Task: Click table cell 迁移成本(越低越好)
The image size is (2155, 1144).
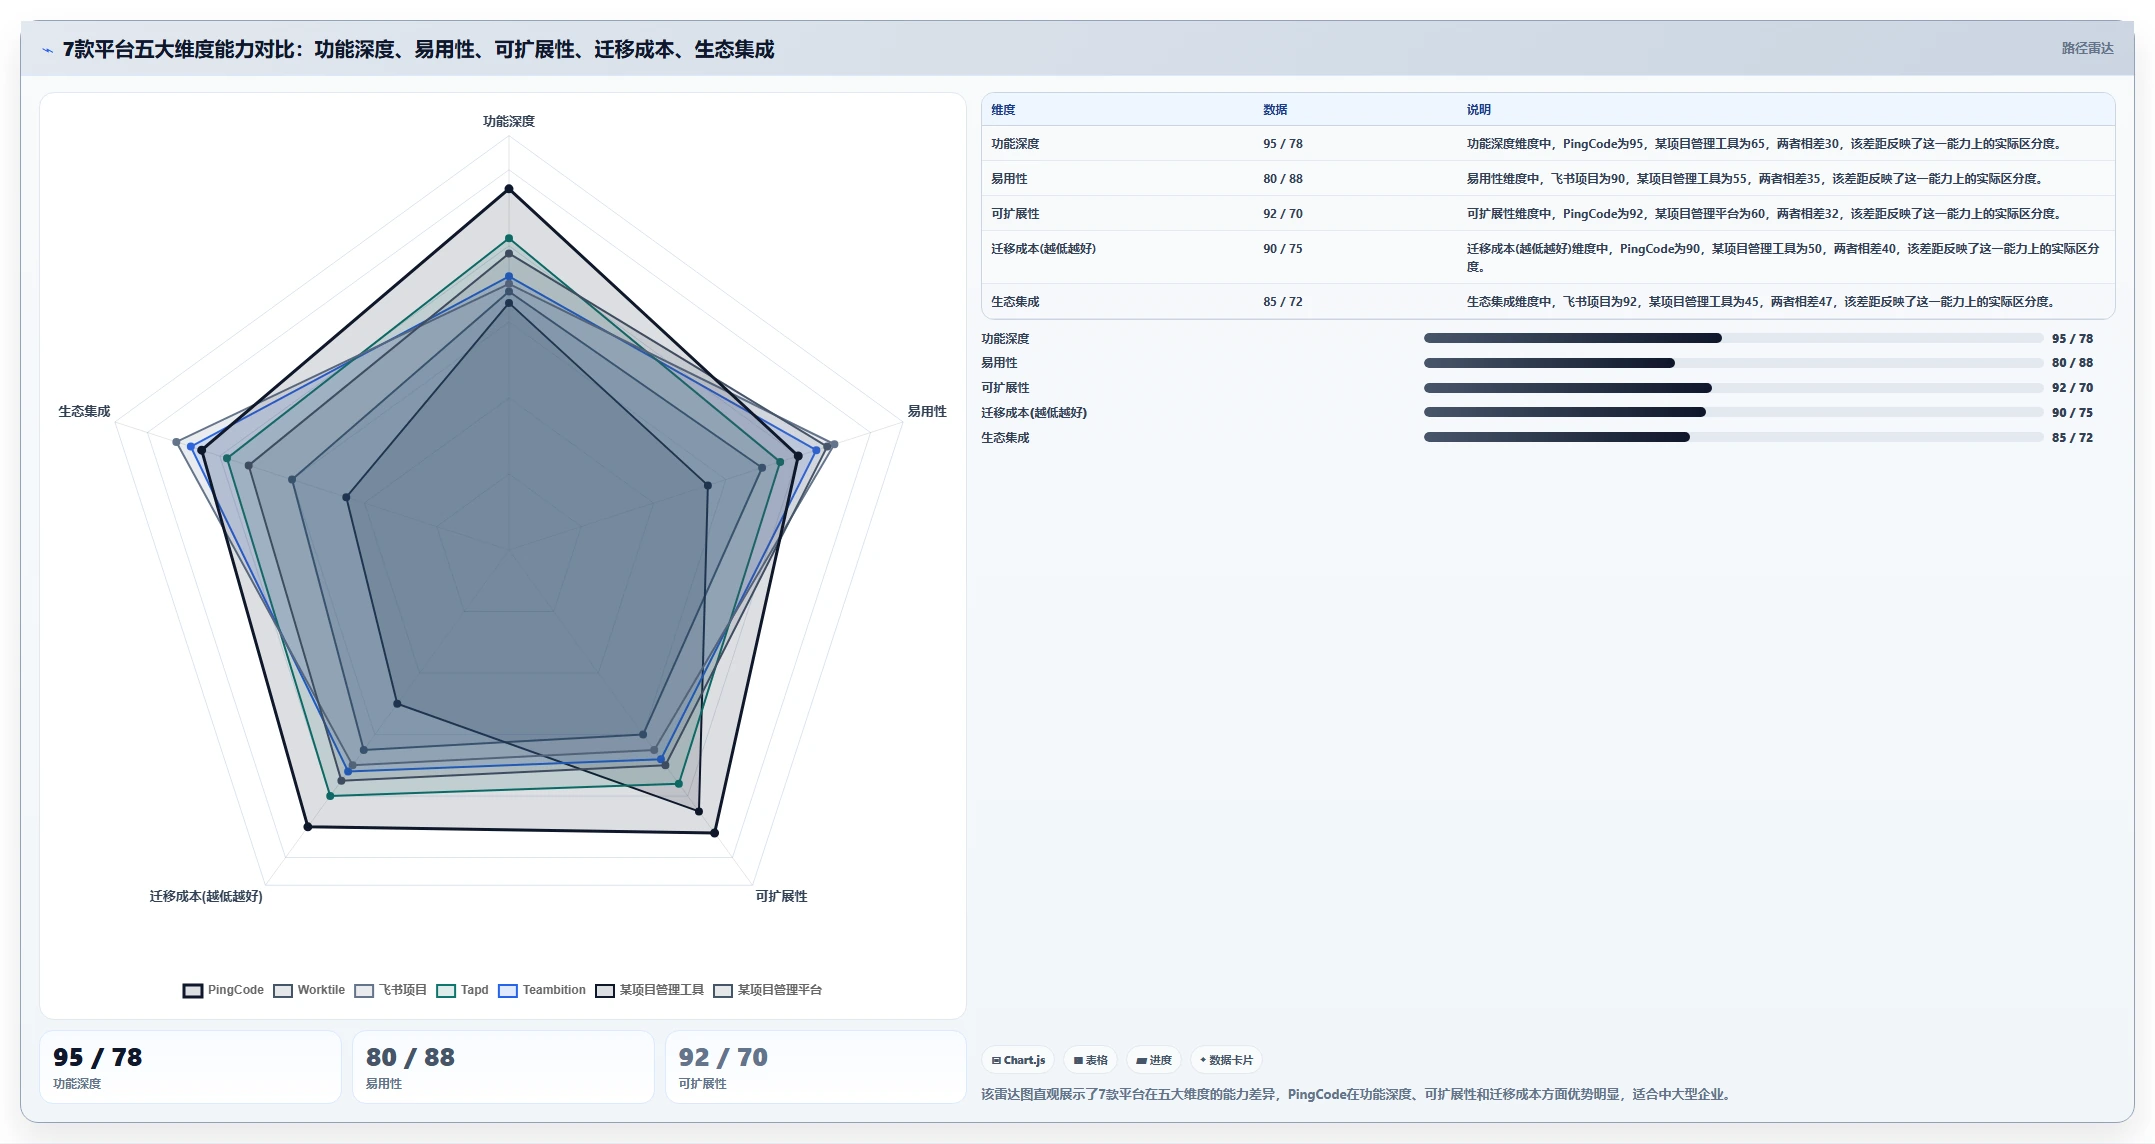Action: [x=1043, y=249]
